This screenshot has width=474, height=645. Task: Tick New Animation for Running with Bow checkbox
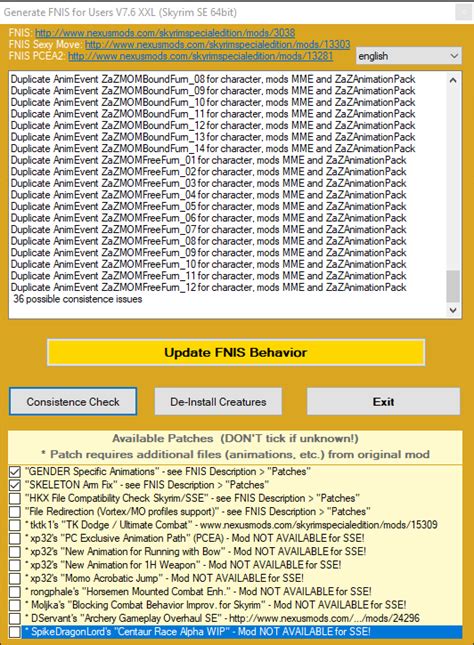click(x=15, y=552)
